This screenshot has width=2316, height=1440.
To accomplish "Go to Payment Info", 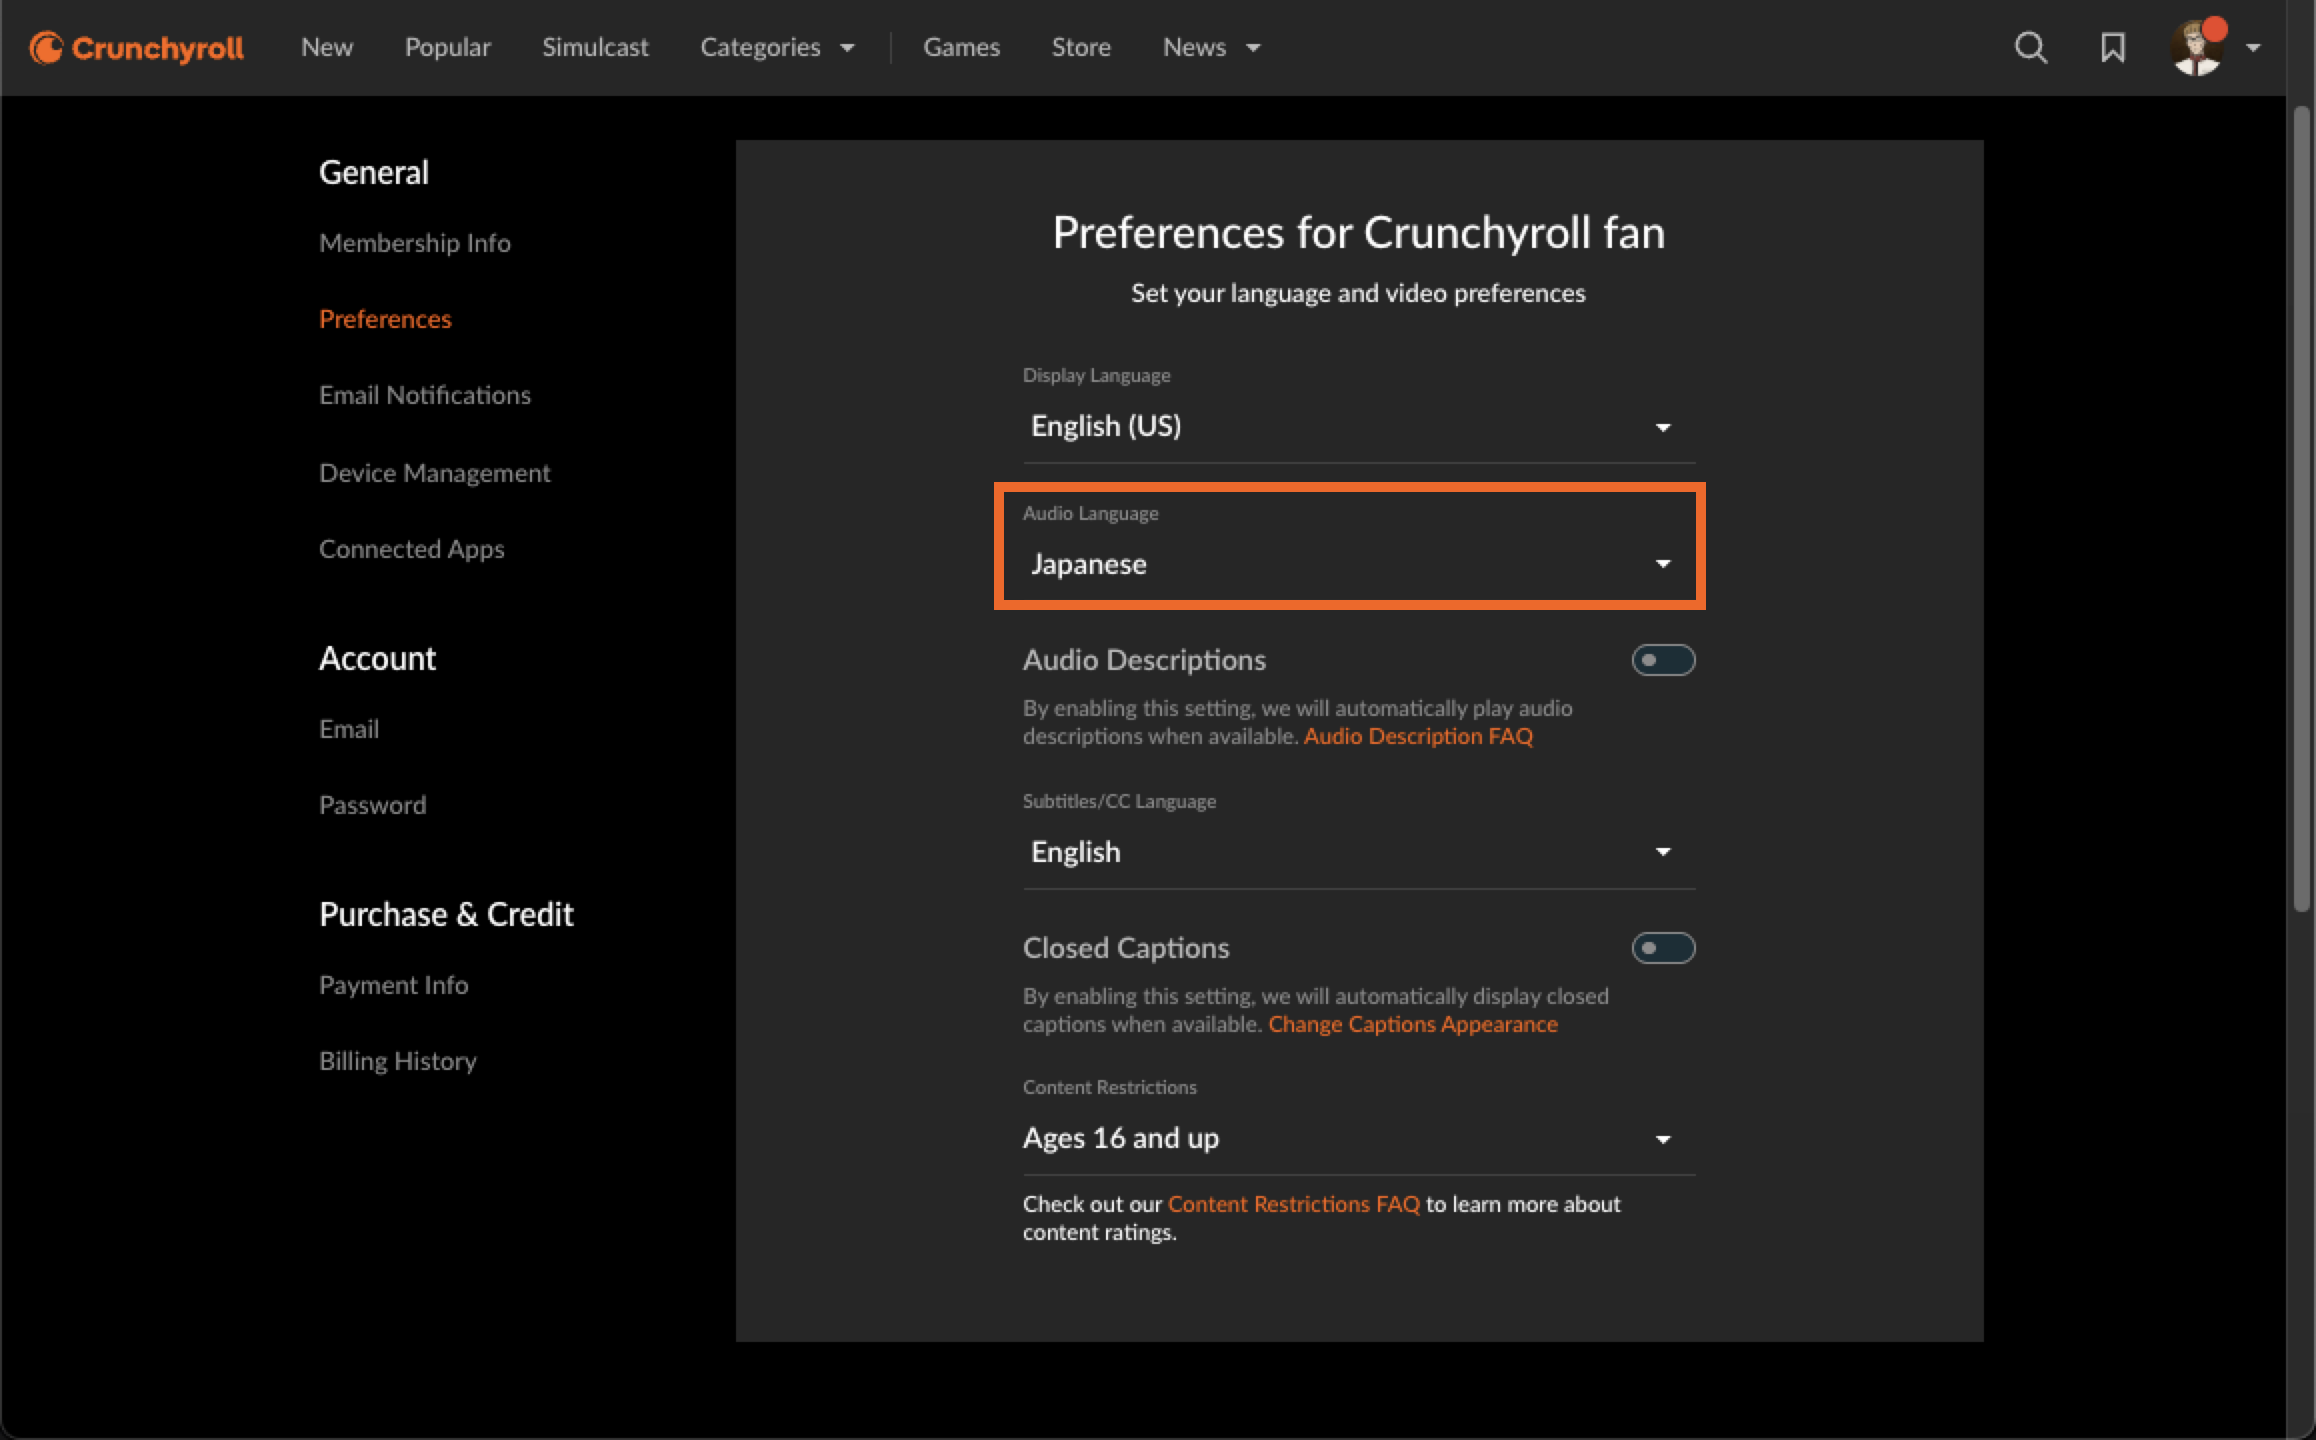I will [x=394, y=985].
